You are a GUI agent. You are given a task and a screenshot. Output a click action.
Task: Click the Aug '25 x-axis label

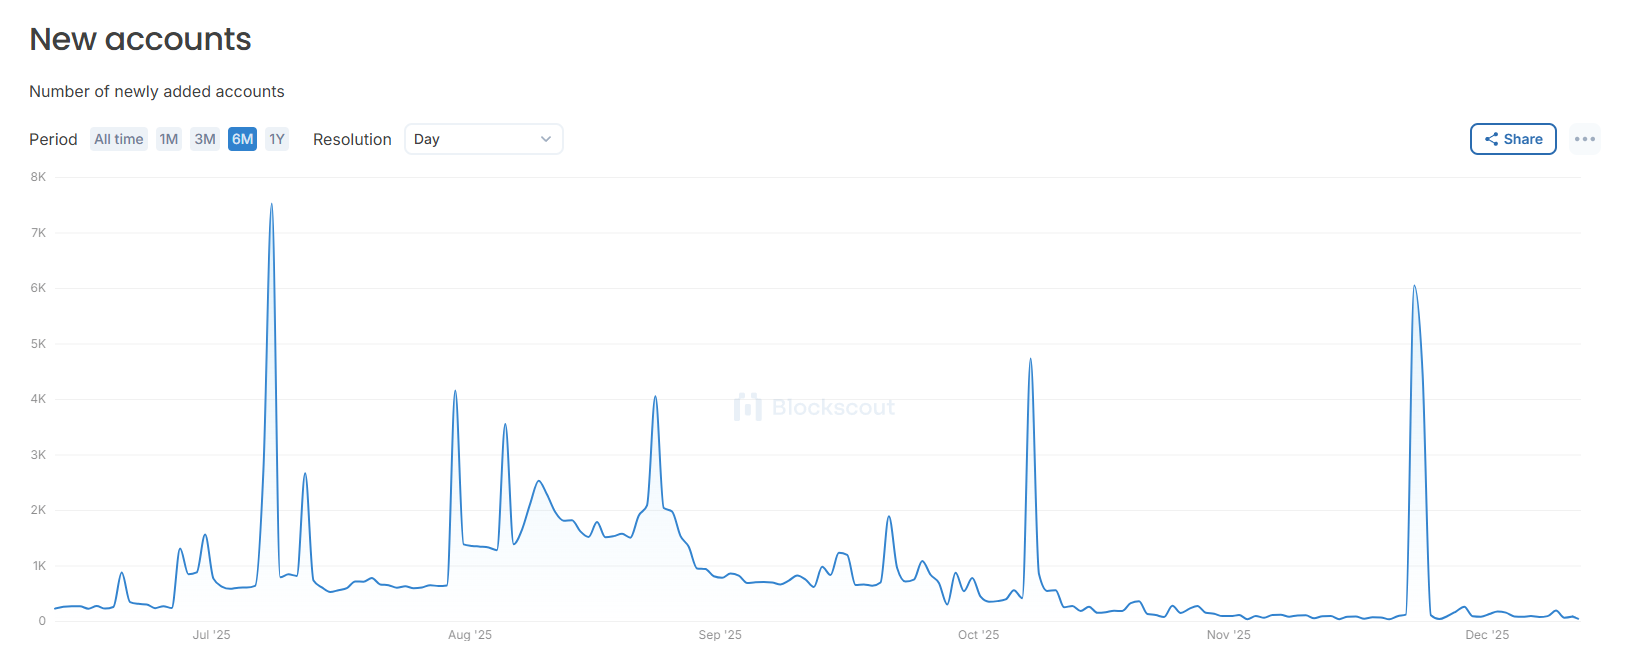tap(470, 635)
